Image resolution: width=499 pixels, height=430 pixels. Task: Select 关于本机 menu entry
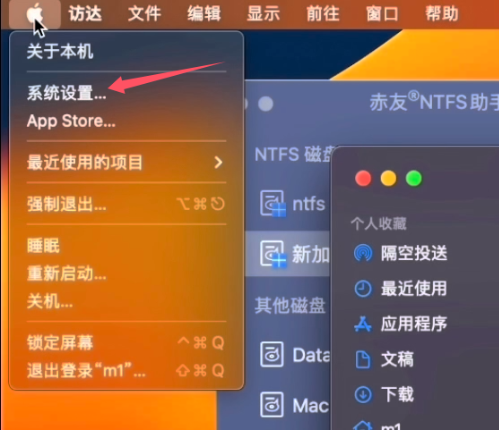click(x=60, y=51)
